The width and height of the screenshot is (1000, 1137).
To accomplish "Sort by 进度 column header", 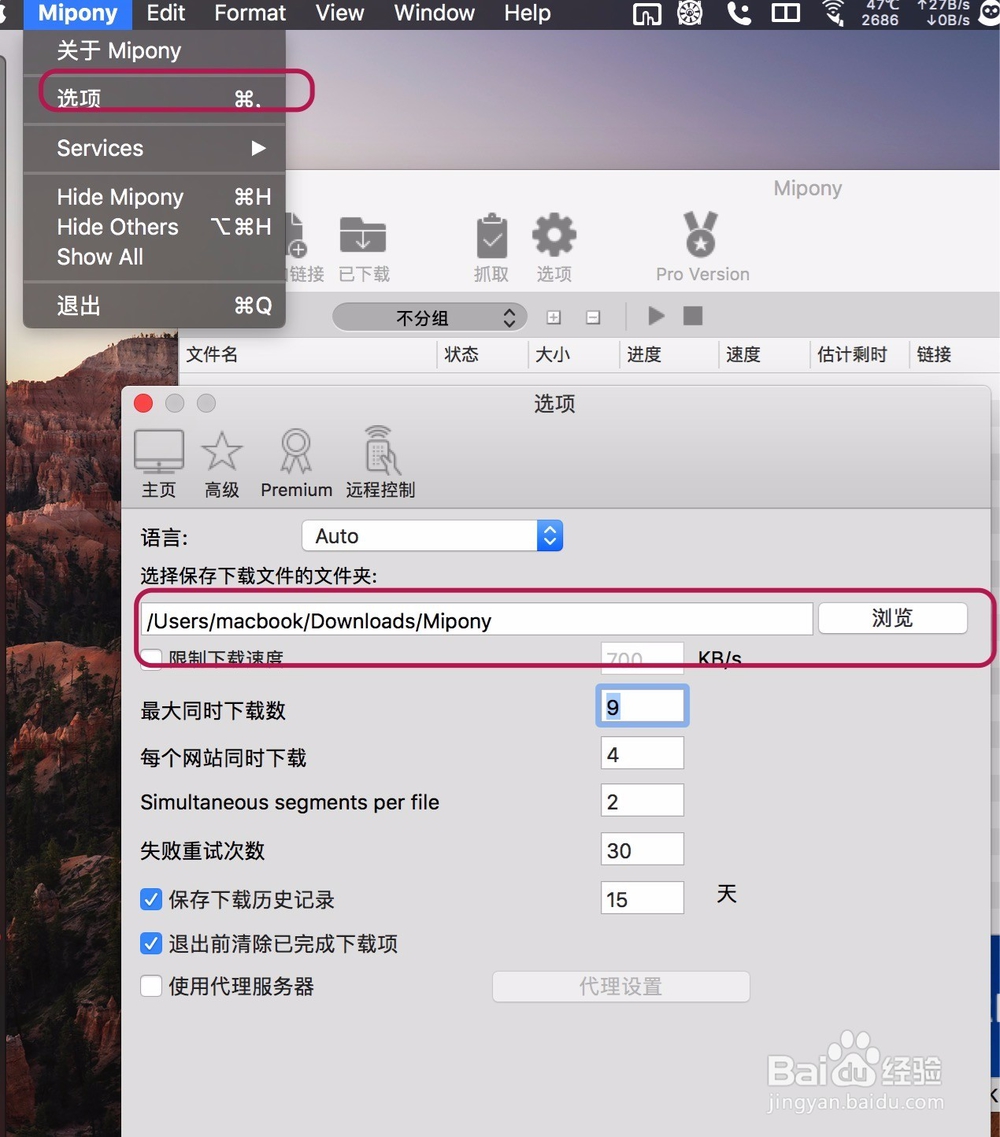I will (x=669, y=355).
